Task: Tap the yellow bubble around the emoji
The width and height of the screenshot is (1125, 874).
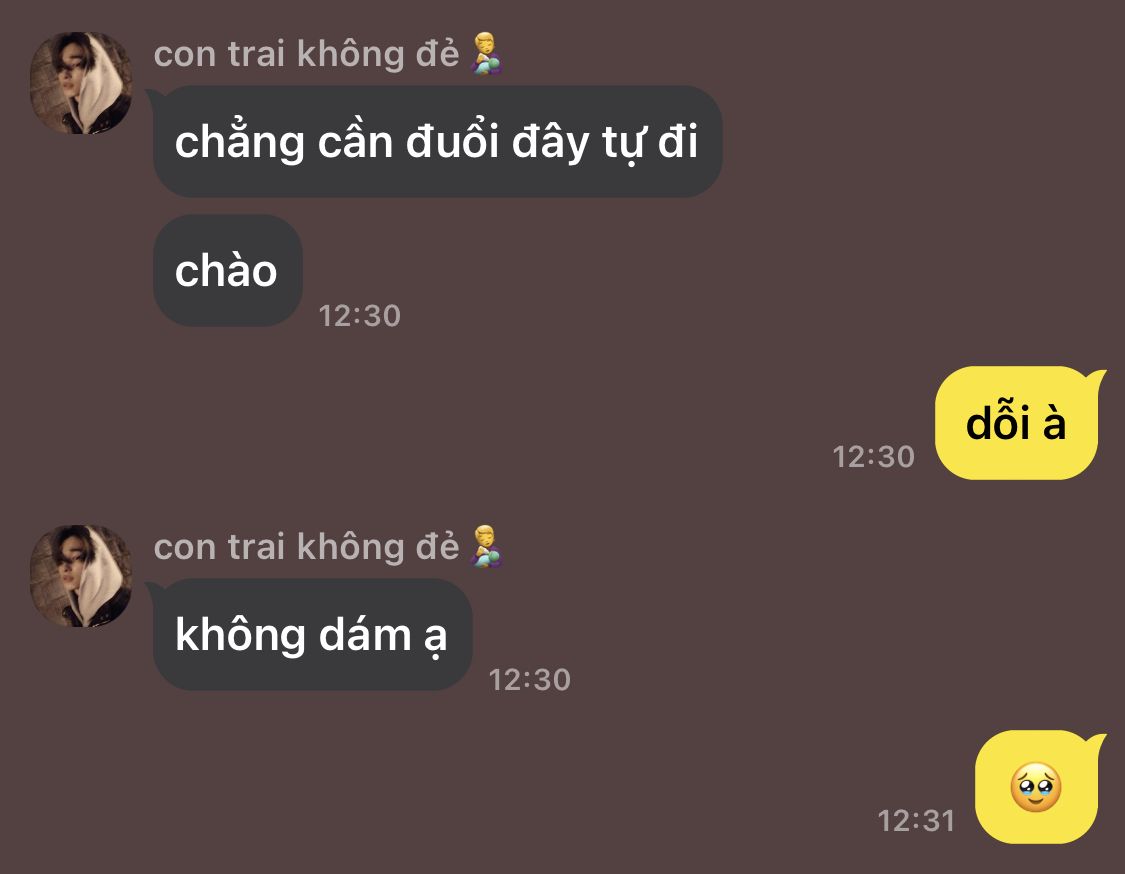Action: 1037,786
